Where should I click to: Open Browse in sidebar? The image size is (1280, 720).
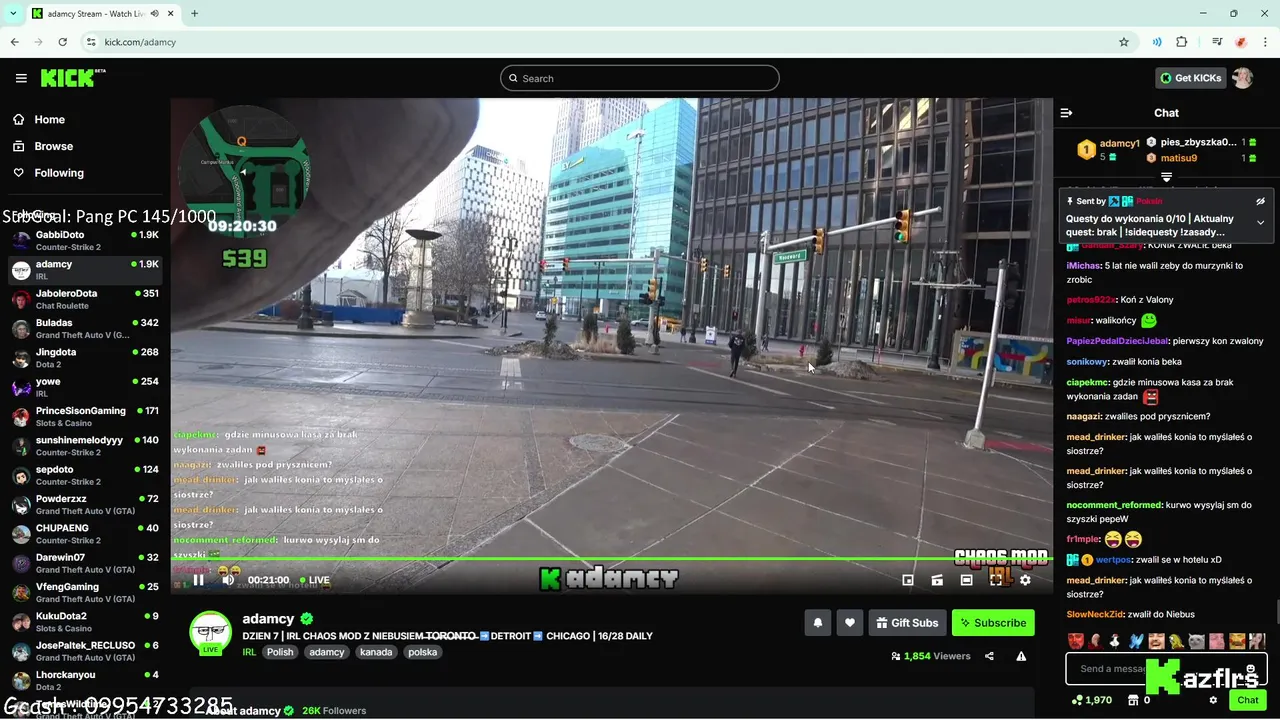tap(52, 146)
